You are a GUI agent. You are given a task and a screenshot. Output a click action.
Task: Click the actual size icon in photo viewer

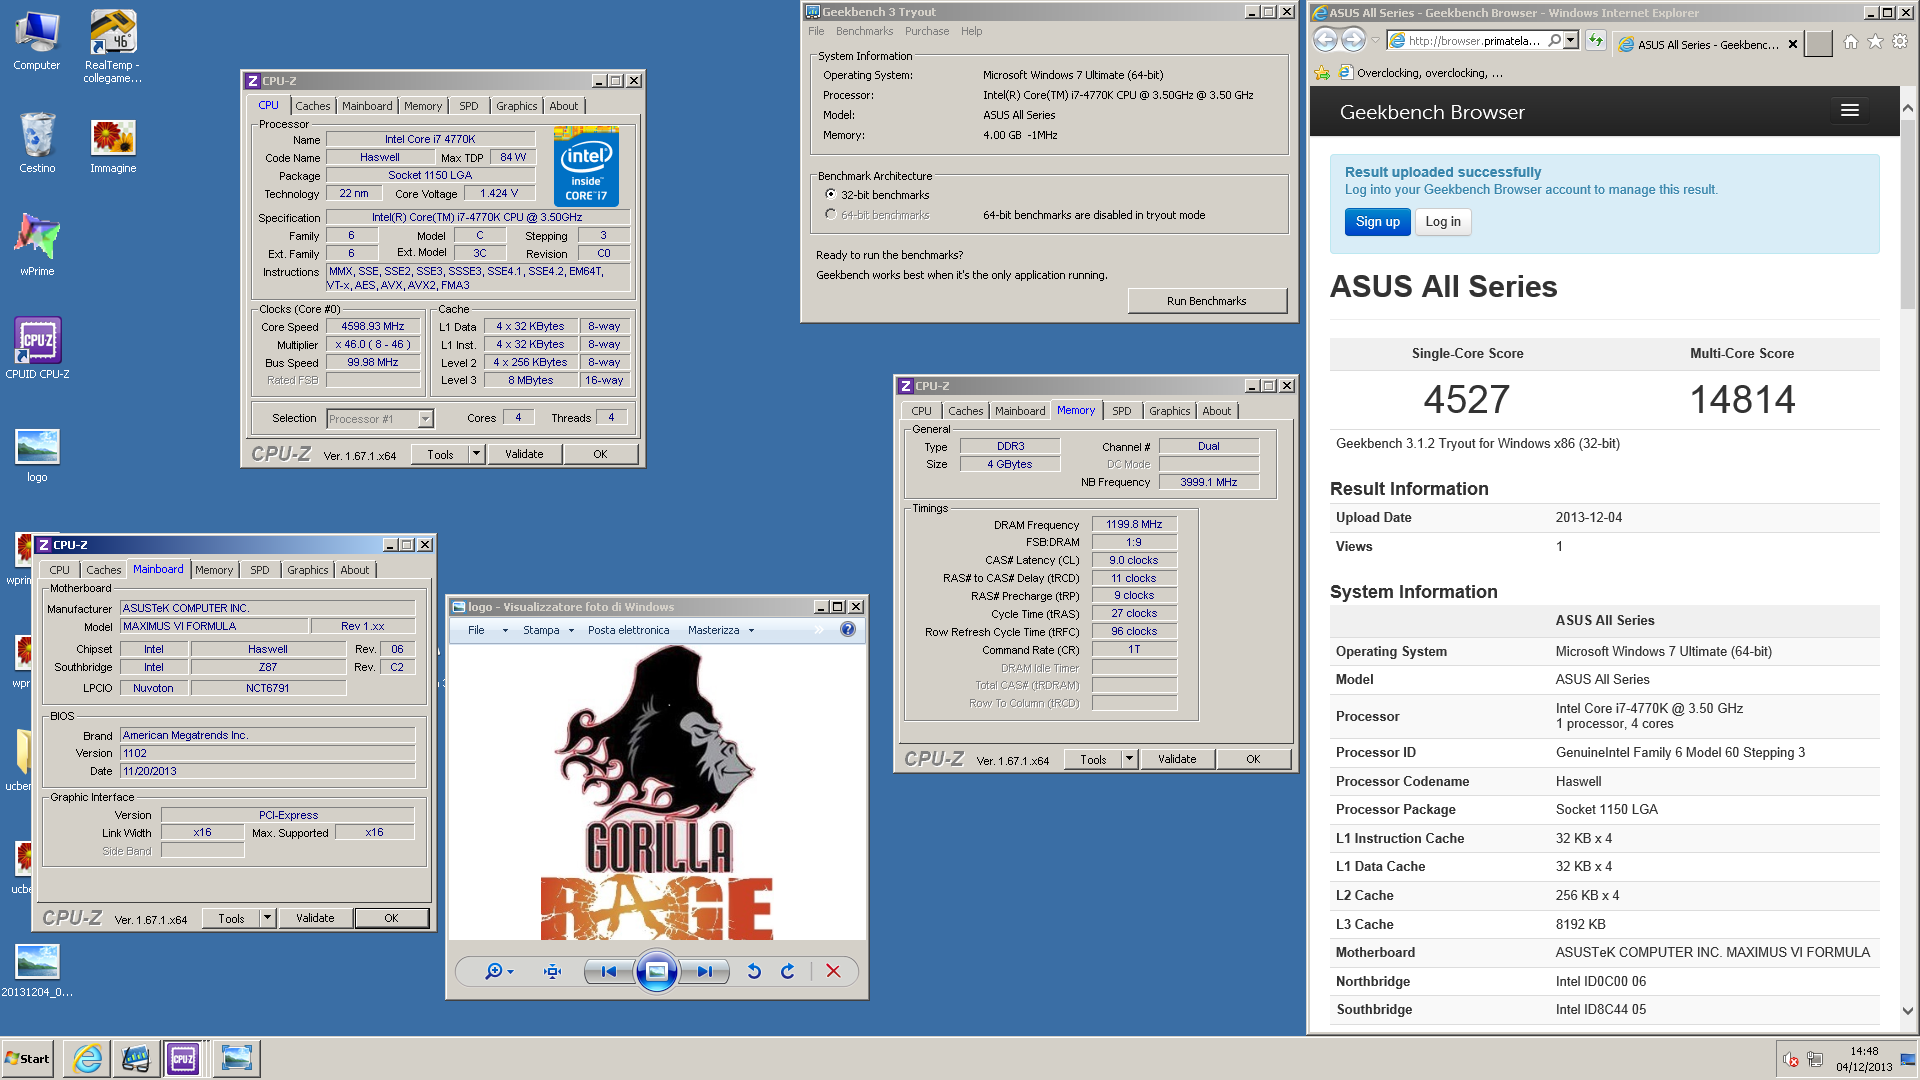552,971
